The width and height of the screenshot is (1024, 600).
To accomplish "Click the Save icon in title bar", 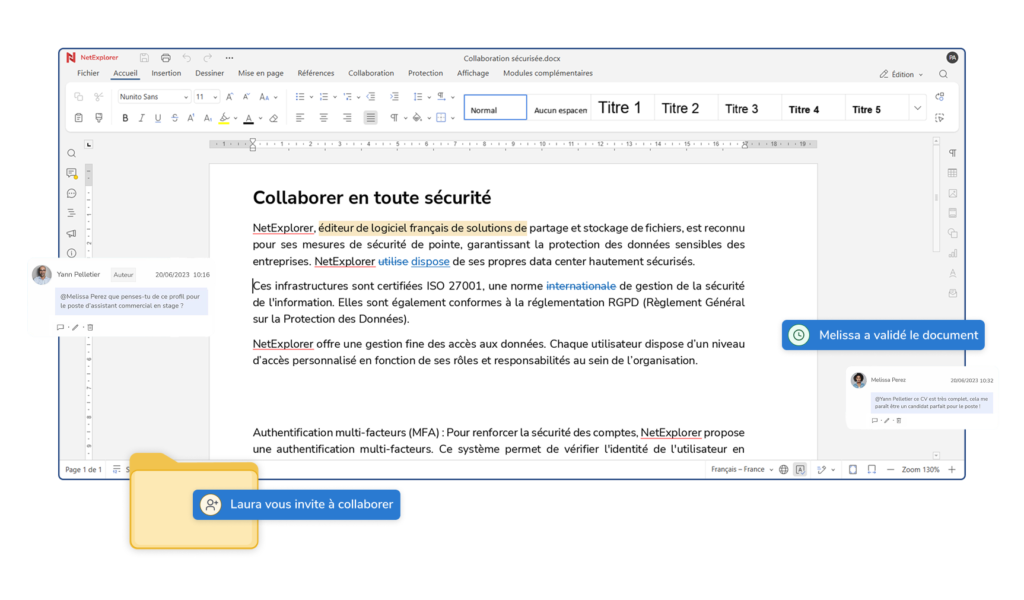I will coord(144,58).
